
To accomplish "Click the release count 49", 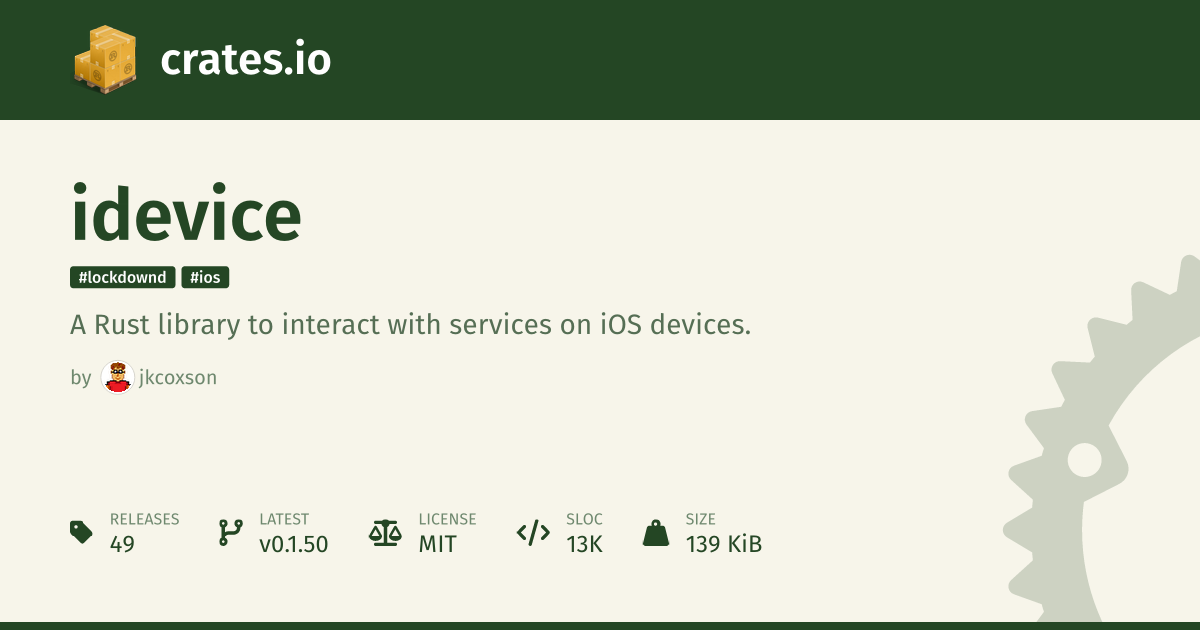I will tap(122, 544).
